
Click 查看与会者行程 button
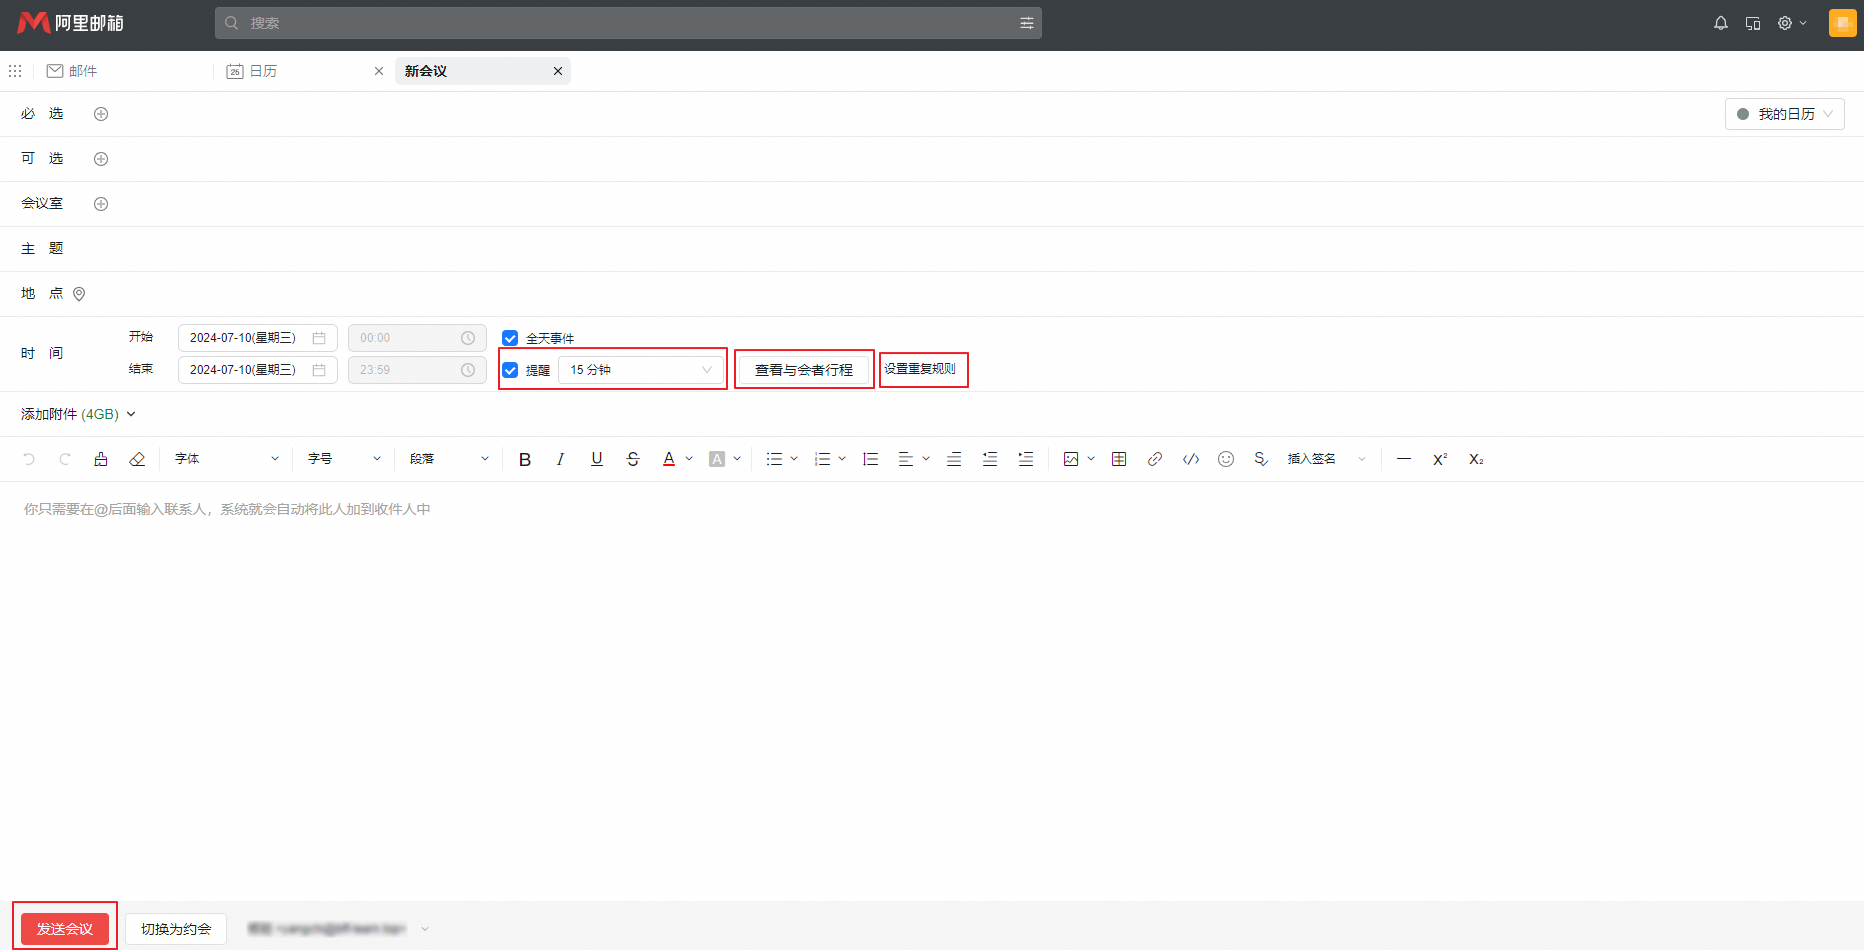pos(804,370)
